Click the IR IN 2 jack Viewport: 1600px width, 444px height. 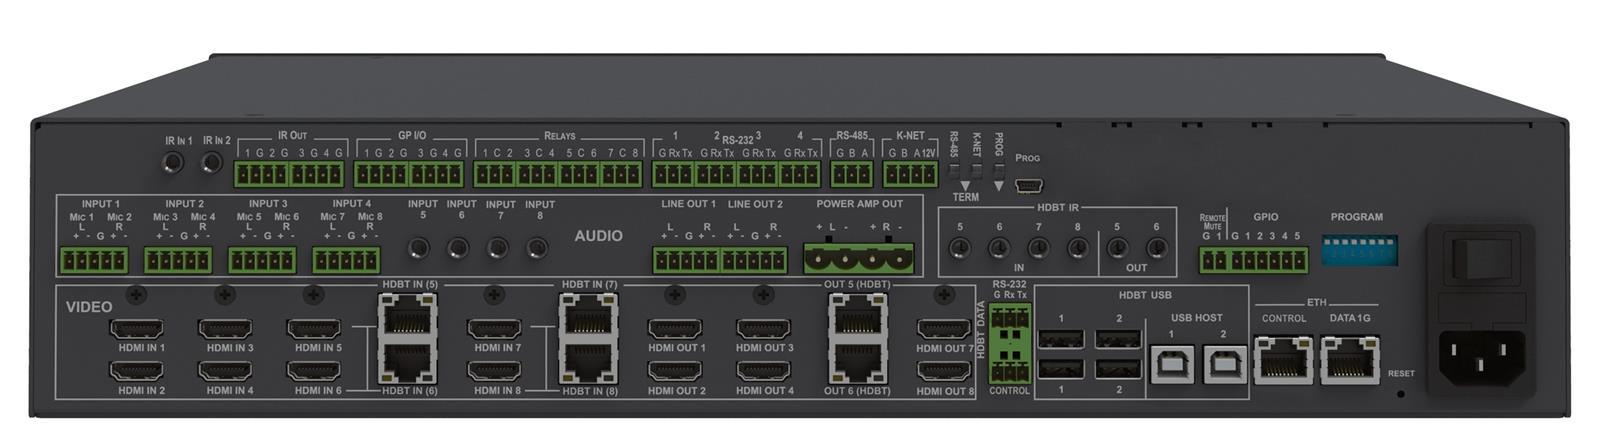[212, 163]
